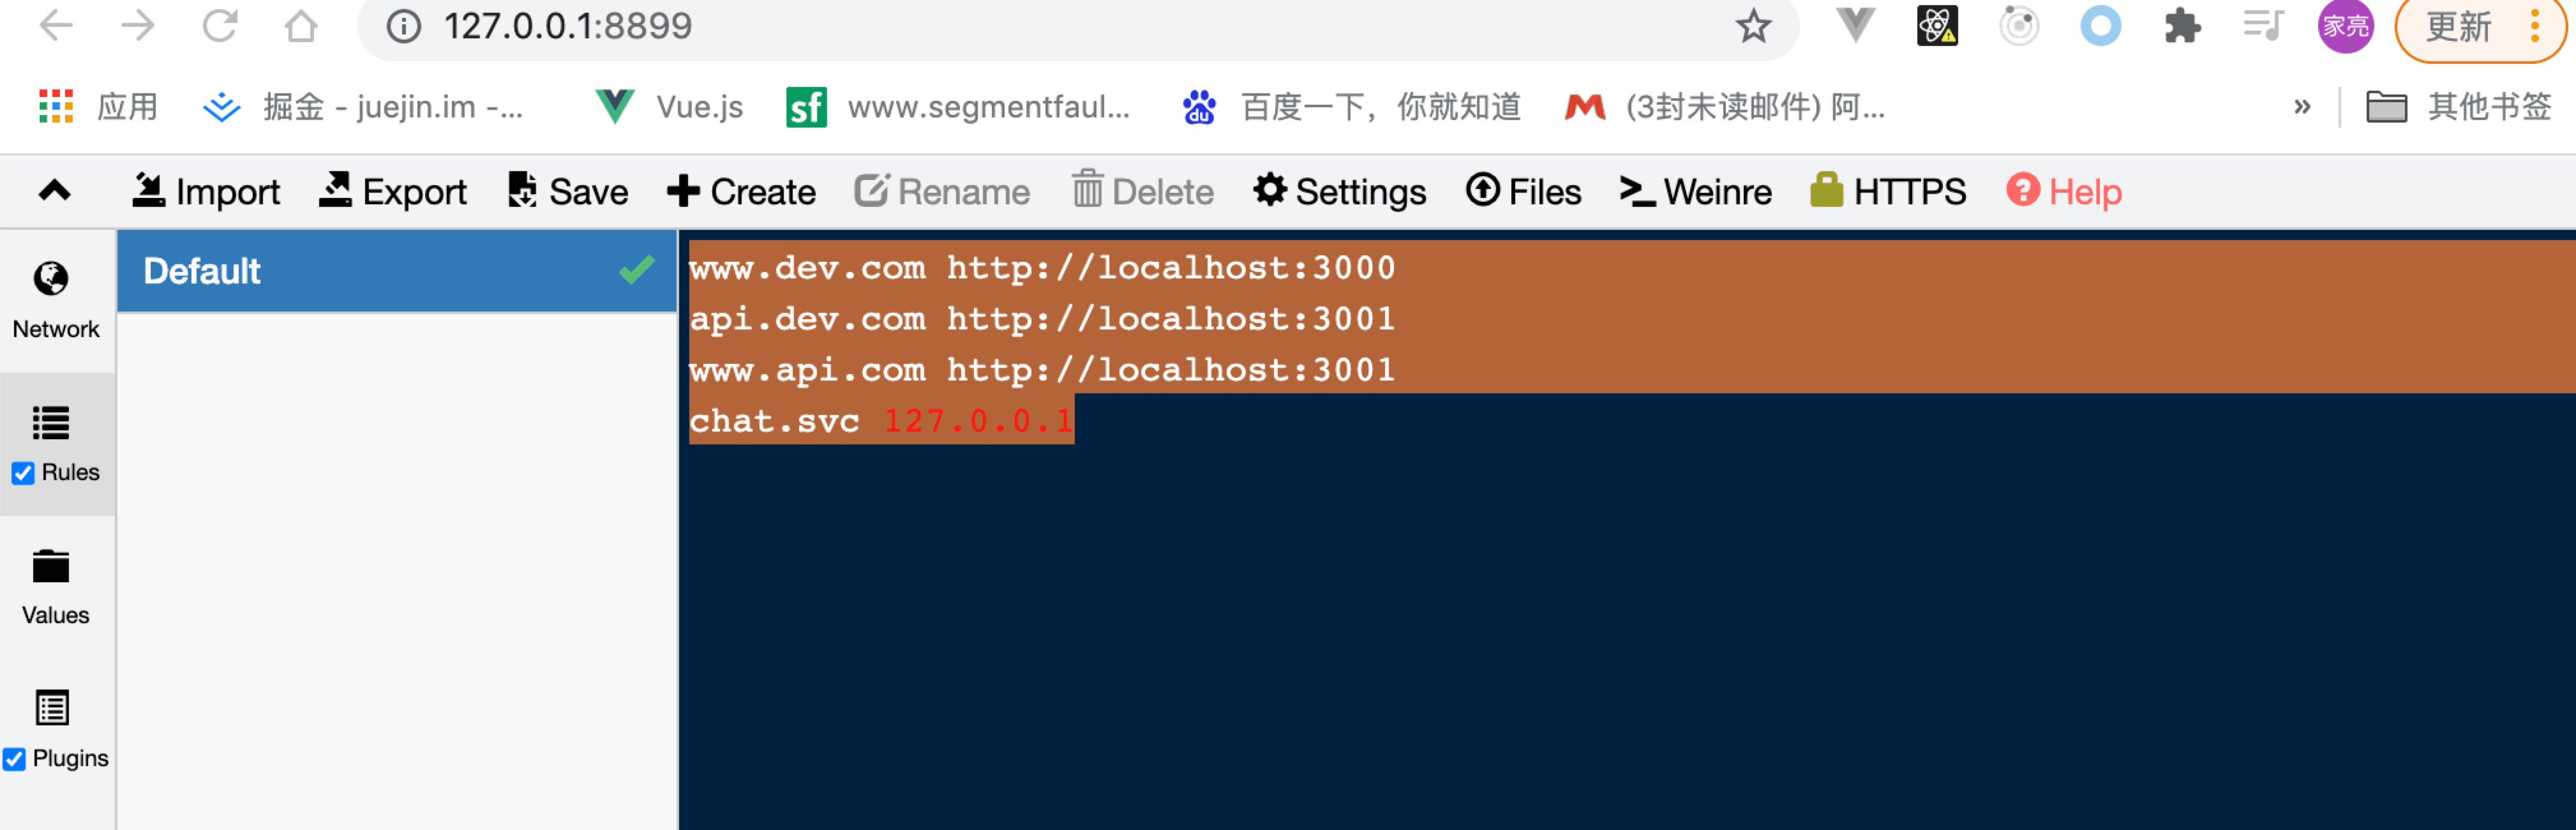This screenshot has height=830, width=2576.
Task: Collapse the toolbar with the up chevron
Action: click(55, 191)
